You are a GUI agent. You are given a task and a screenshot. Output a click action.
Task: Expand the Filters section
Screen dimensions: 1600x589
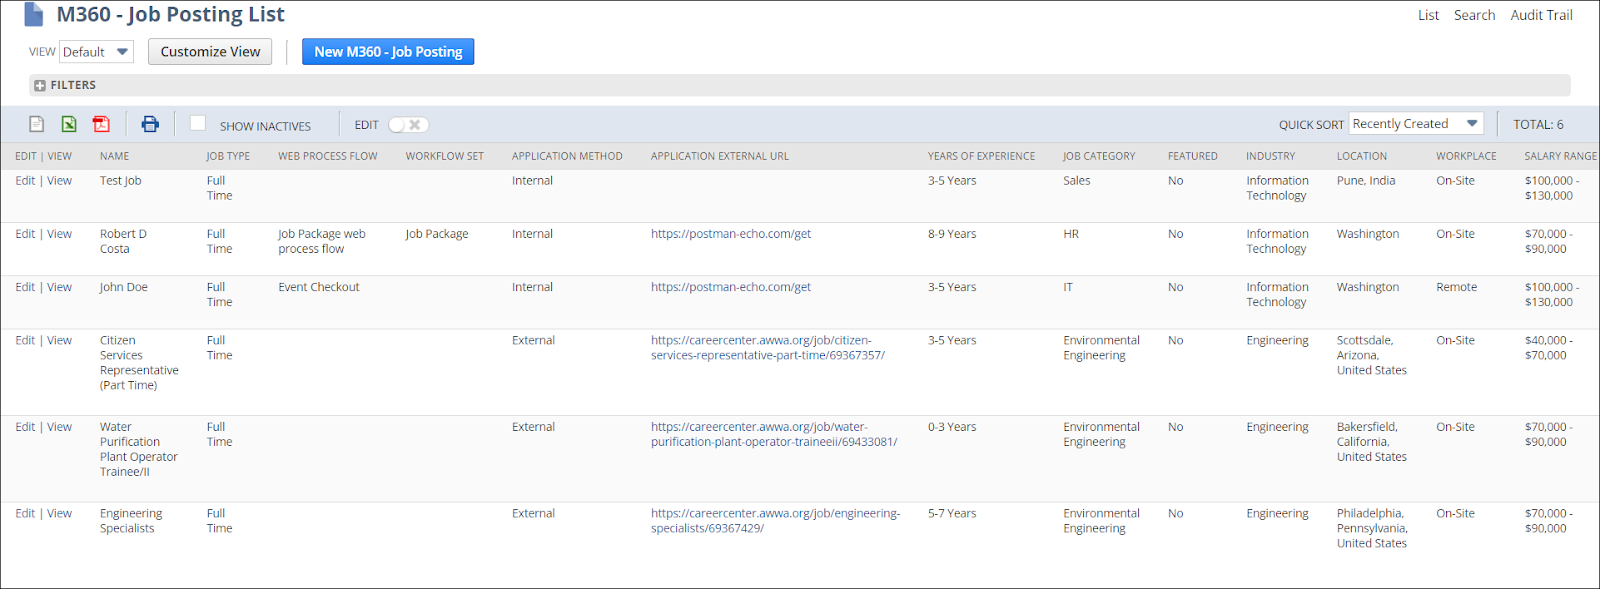pyautogui.click(x=73, y=86)
